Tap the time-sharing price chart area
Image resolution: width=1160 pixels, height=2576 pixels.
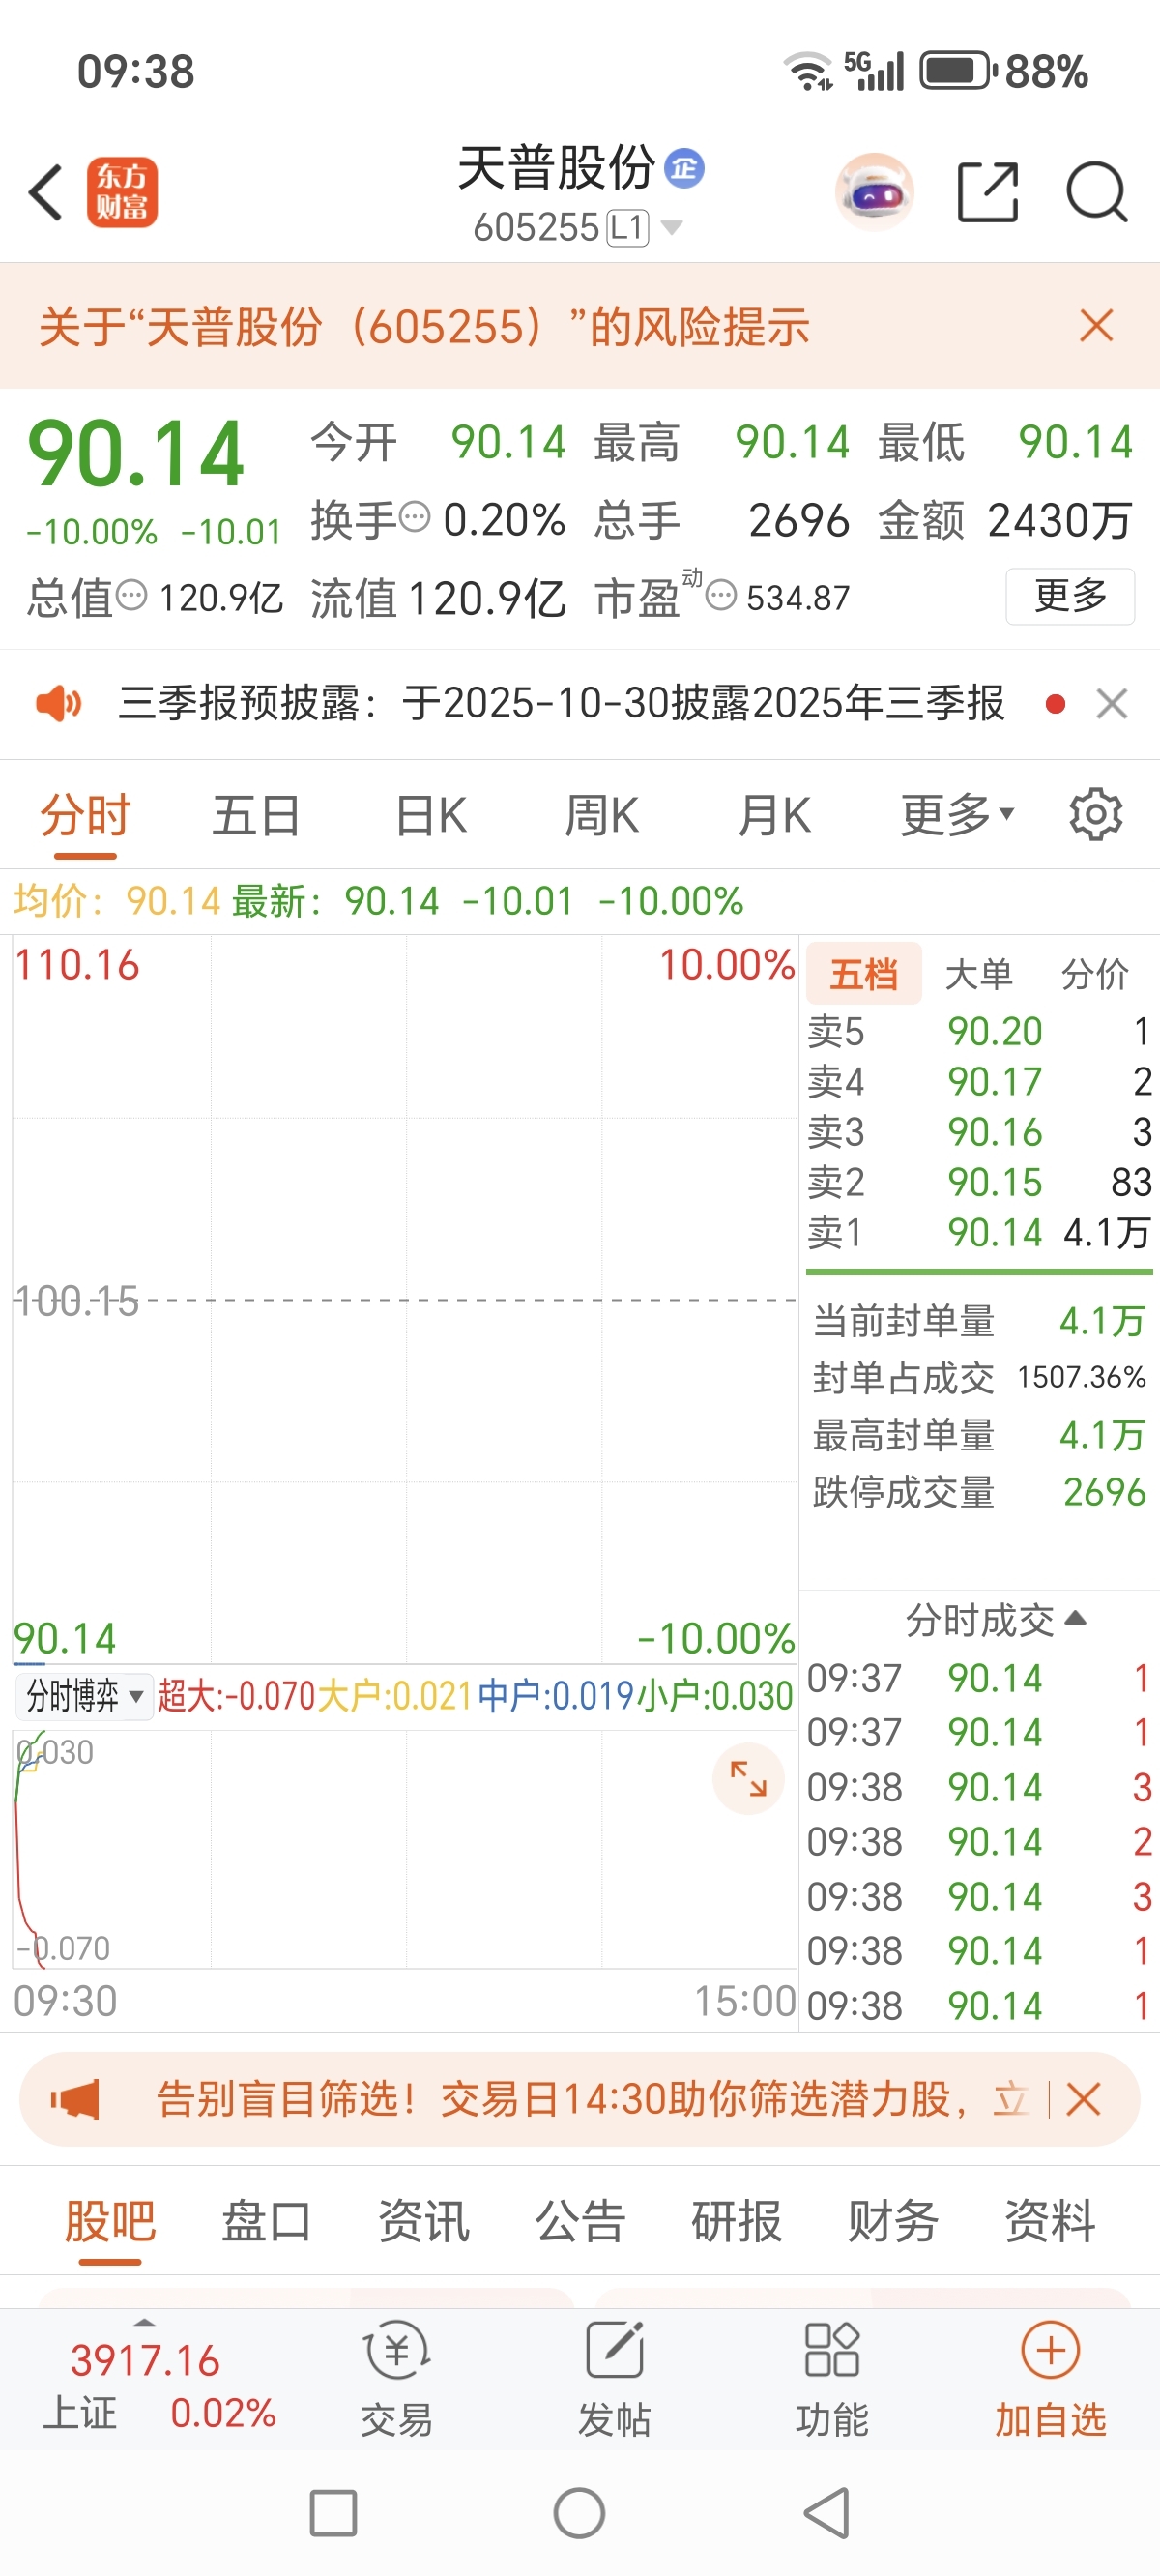(404, 1300)
